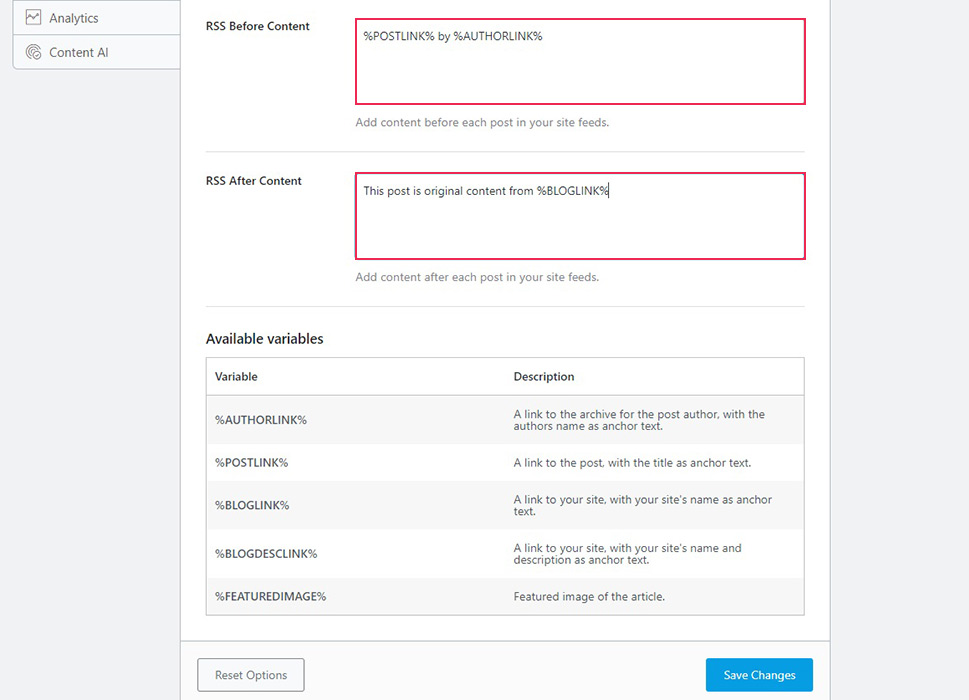
Task: Save settings with Save Changes button
Action: pyautogui.click(x=759, y=675)
